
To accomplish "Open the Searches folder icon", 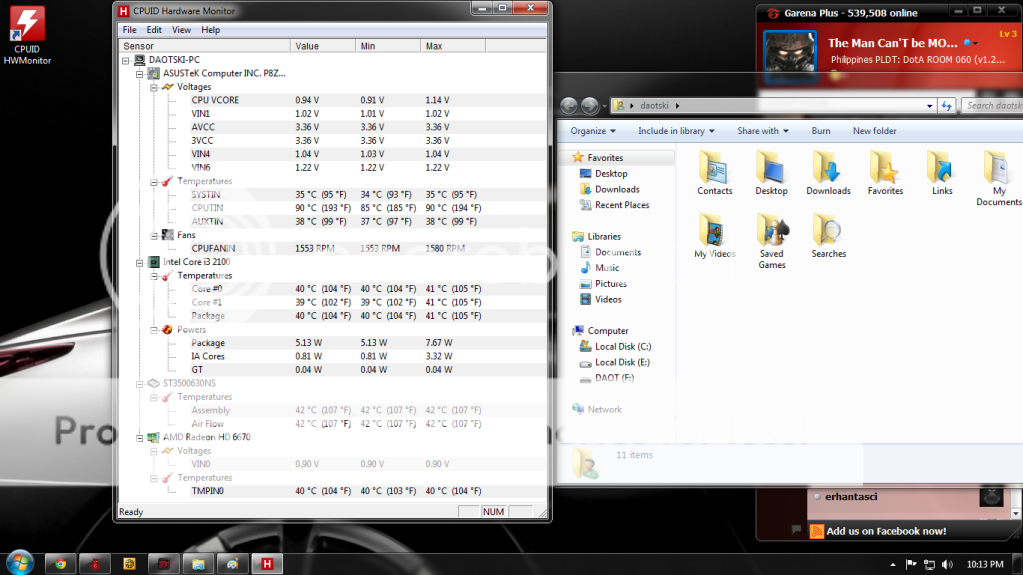I will pyautogui.click(x=829, y=236).
